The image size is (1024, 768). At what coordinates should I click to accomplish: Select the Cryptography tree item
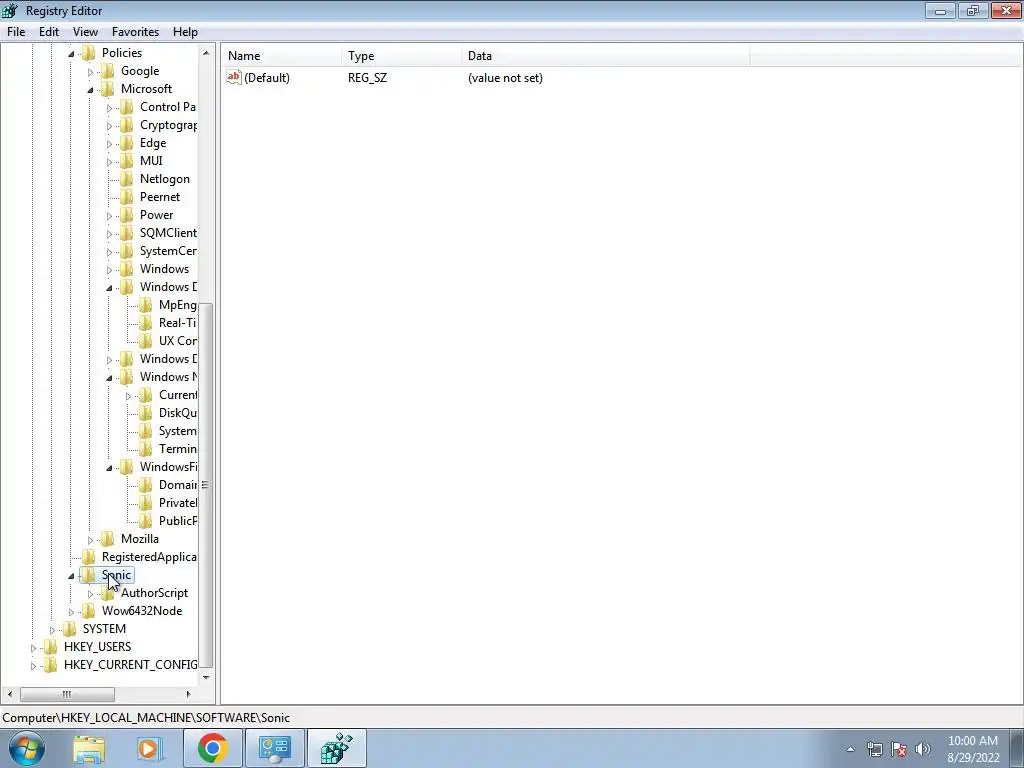click(168, 125)
